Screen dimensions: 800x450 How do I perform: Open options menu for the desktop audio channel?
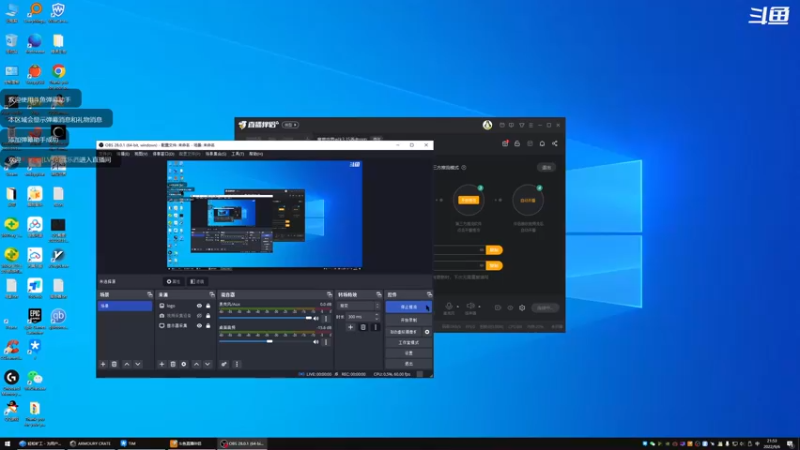click(x=326, y=342)
